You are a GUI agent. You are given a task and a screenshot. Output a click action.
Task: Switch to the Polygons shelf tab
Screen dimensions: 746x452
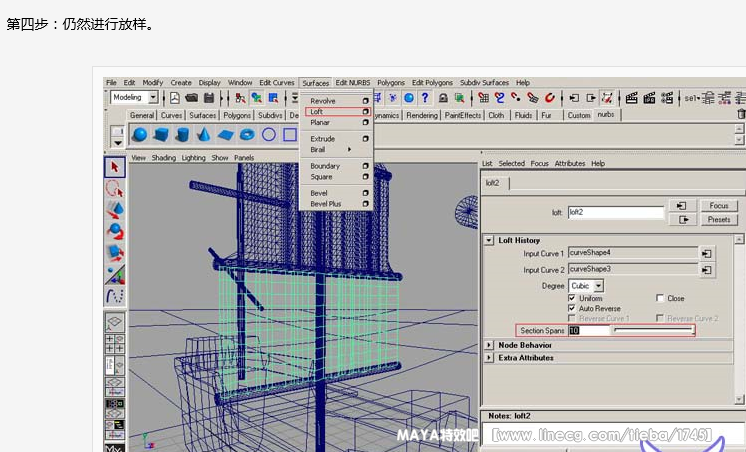click(237, 116)
